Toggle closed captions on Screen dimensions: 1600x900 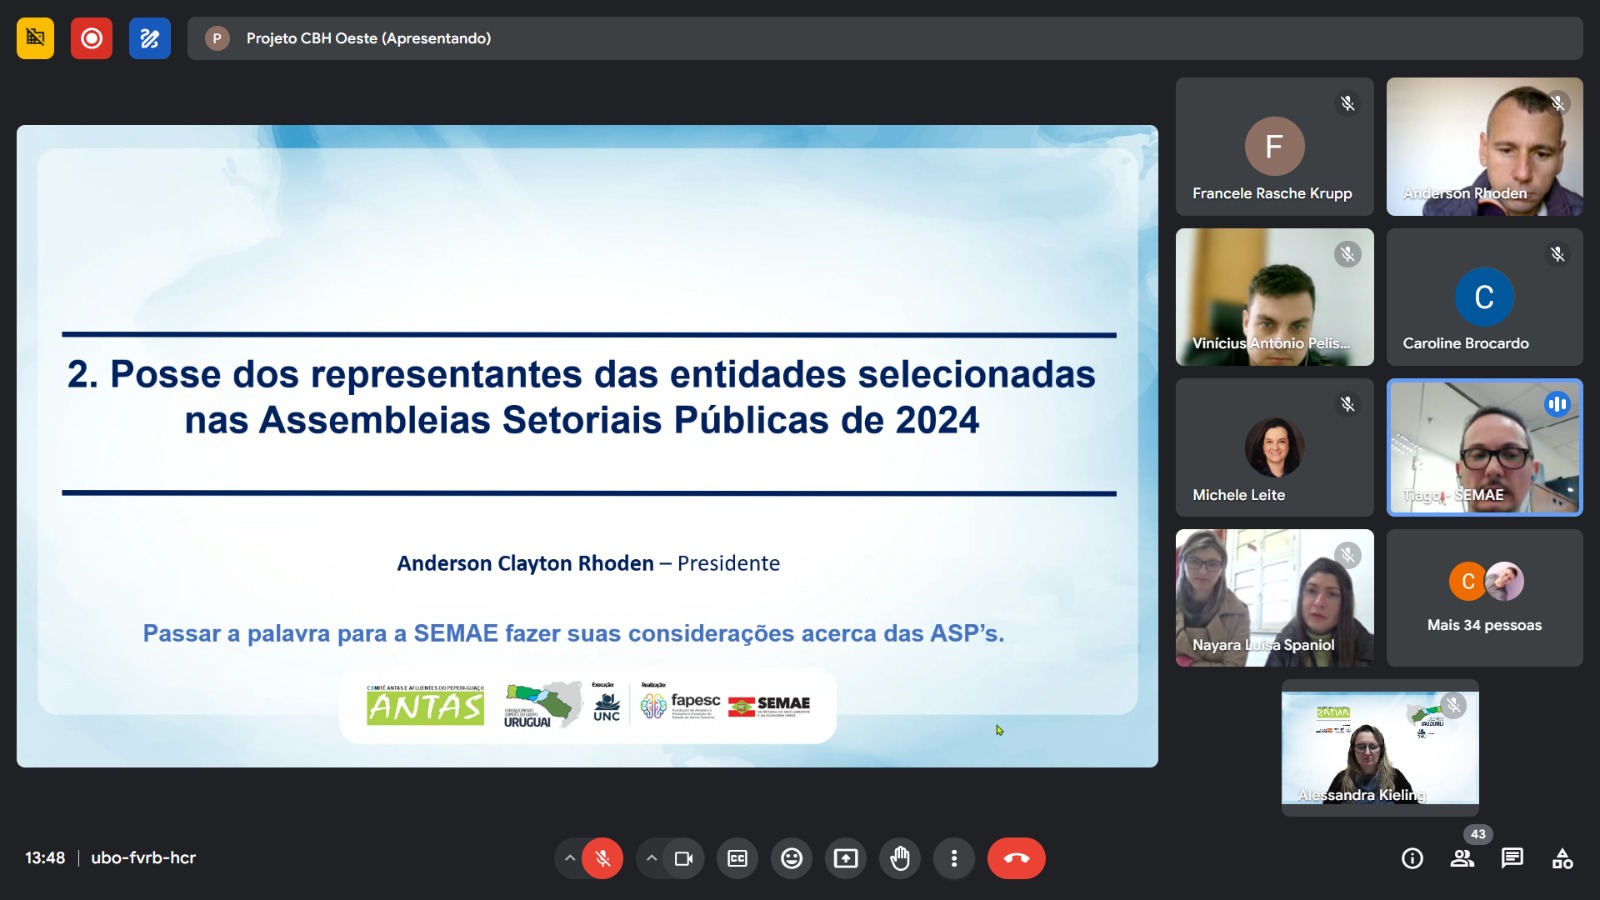tap(737, 858)
